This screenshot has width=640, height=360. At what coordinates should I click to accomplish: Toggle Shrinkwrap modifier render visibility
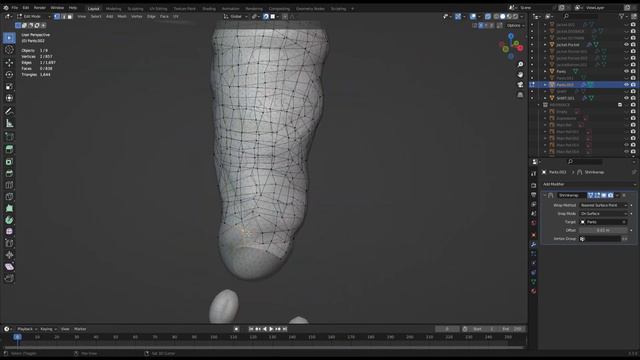[x=611, y=196]
